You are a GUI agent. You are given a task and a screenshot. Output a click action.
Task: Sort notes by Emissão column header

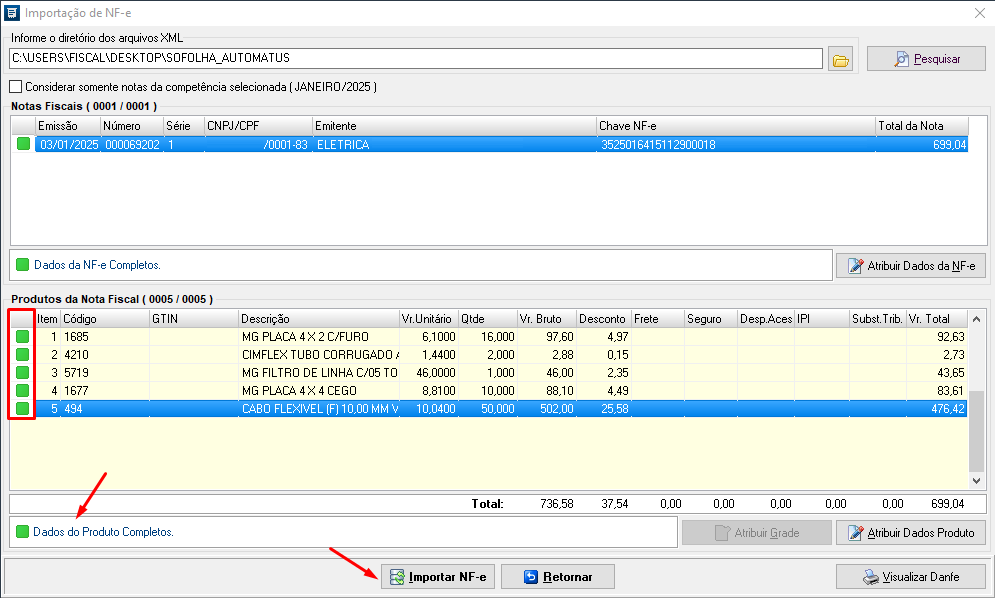pyautogui.click(x=67, y=126)
